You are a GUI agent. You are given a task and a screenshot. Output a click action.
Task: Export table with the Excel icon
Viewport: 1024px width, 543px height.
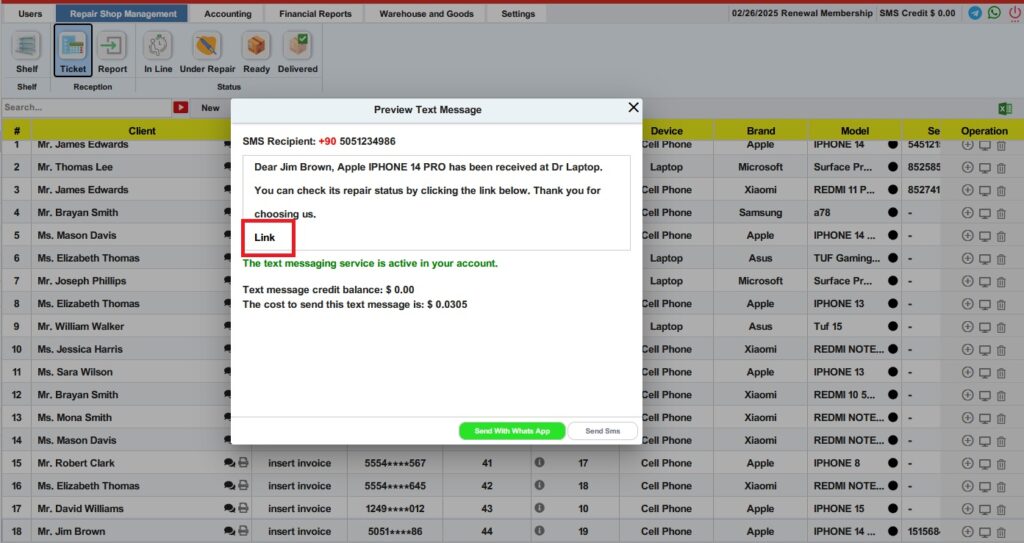pos(1005,108)
